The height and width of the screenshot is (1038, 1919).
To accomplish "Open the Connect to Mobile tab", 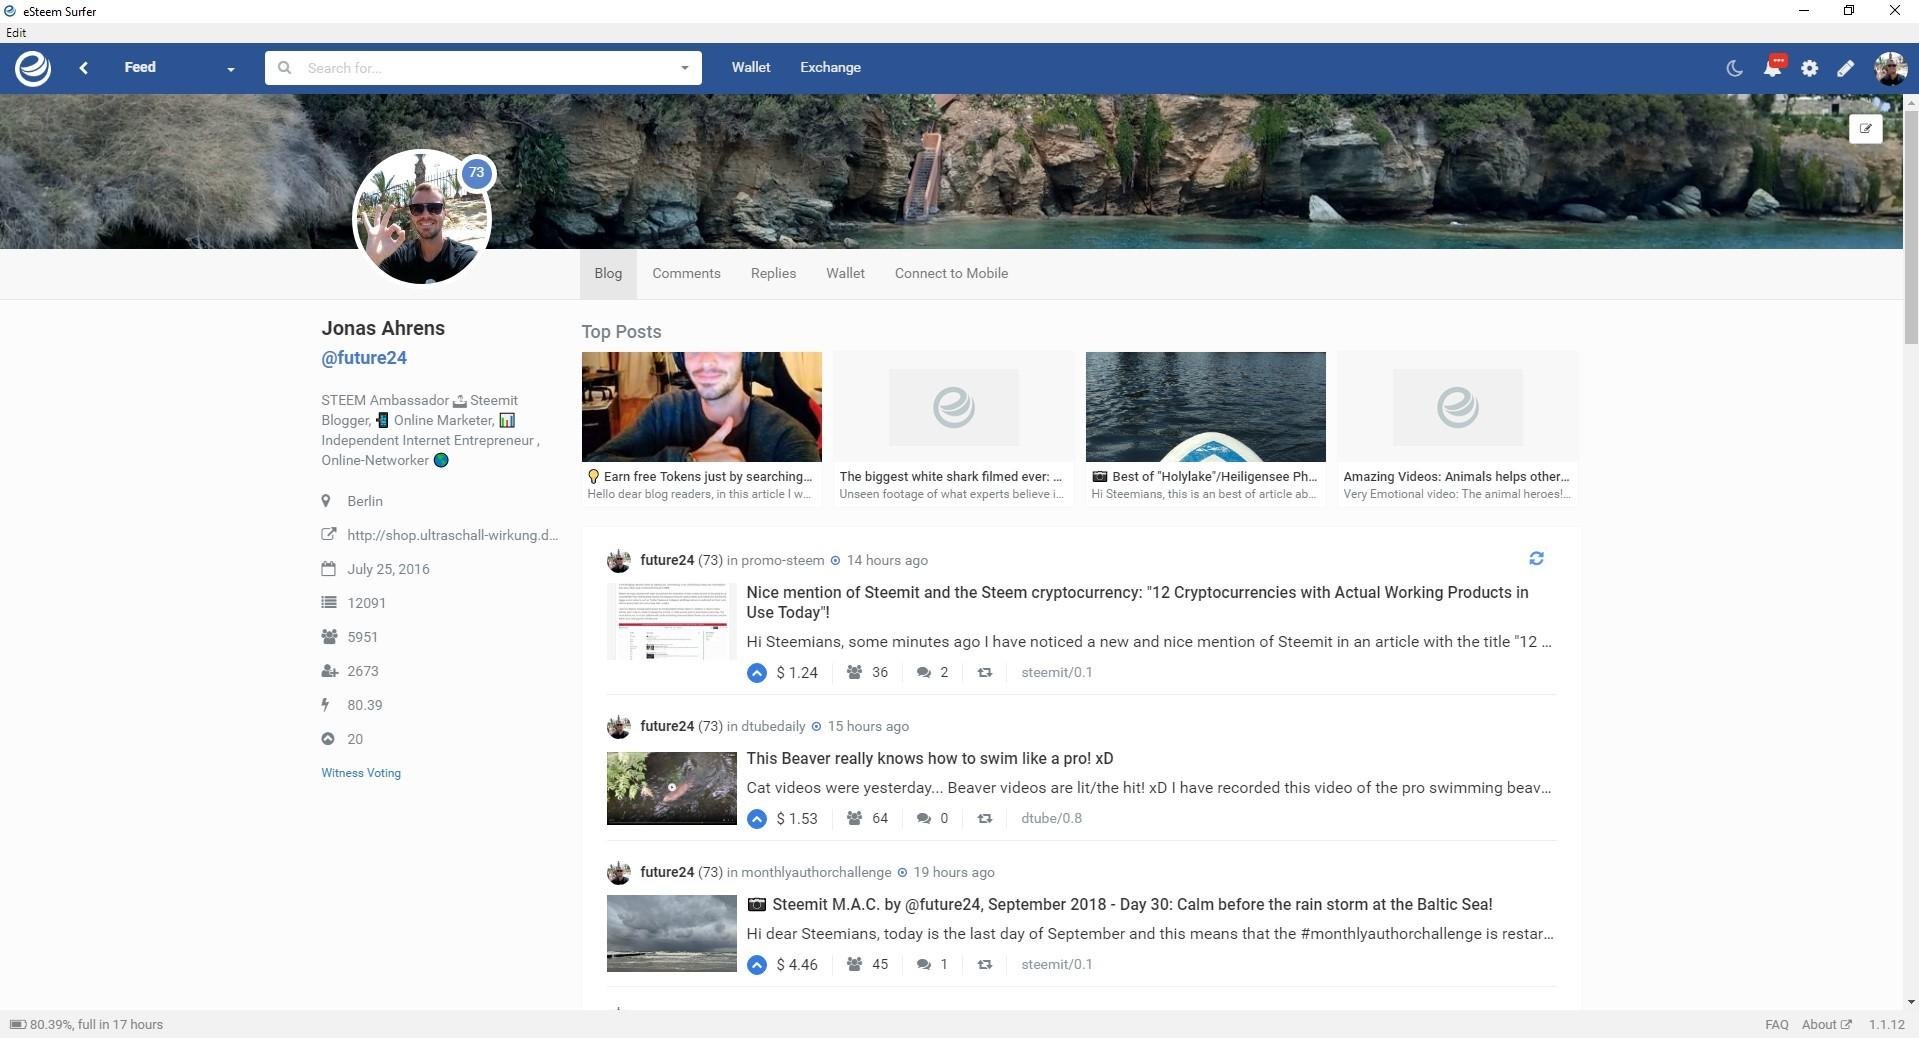I will click(x=951, y=273).
